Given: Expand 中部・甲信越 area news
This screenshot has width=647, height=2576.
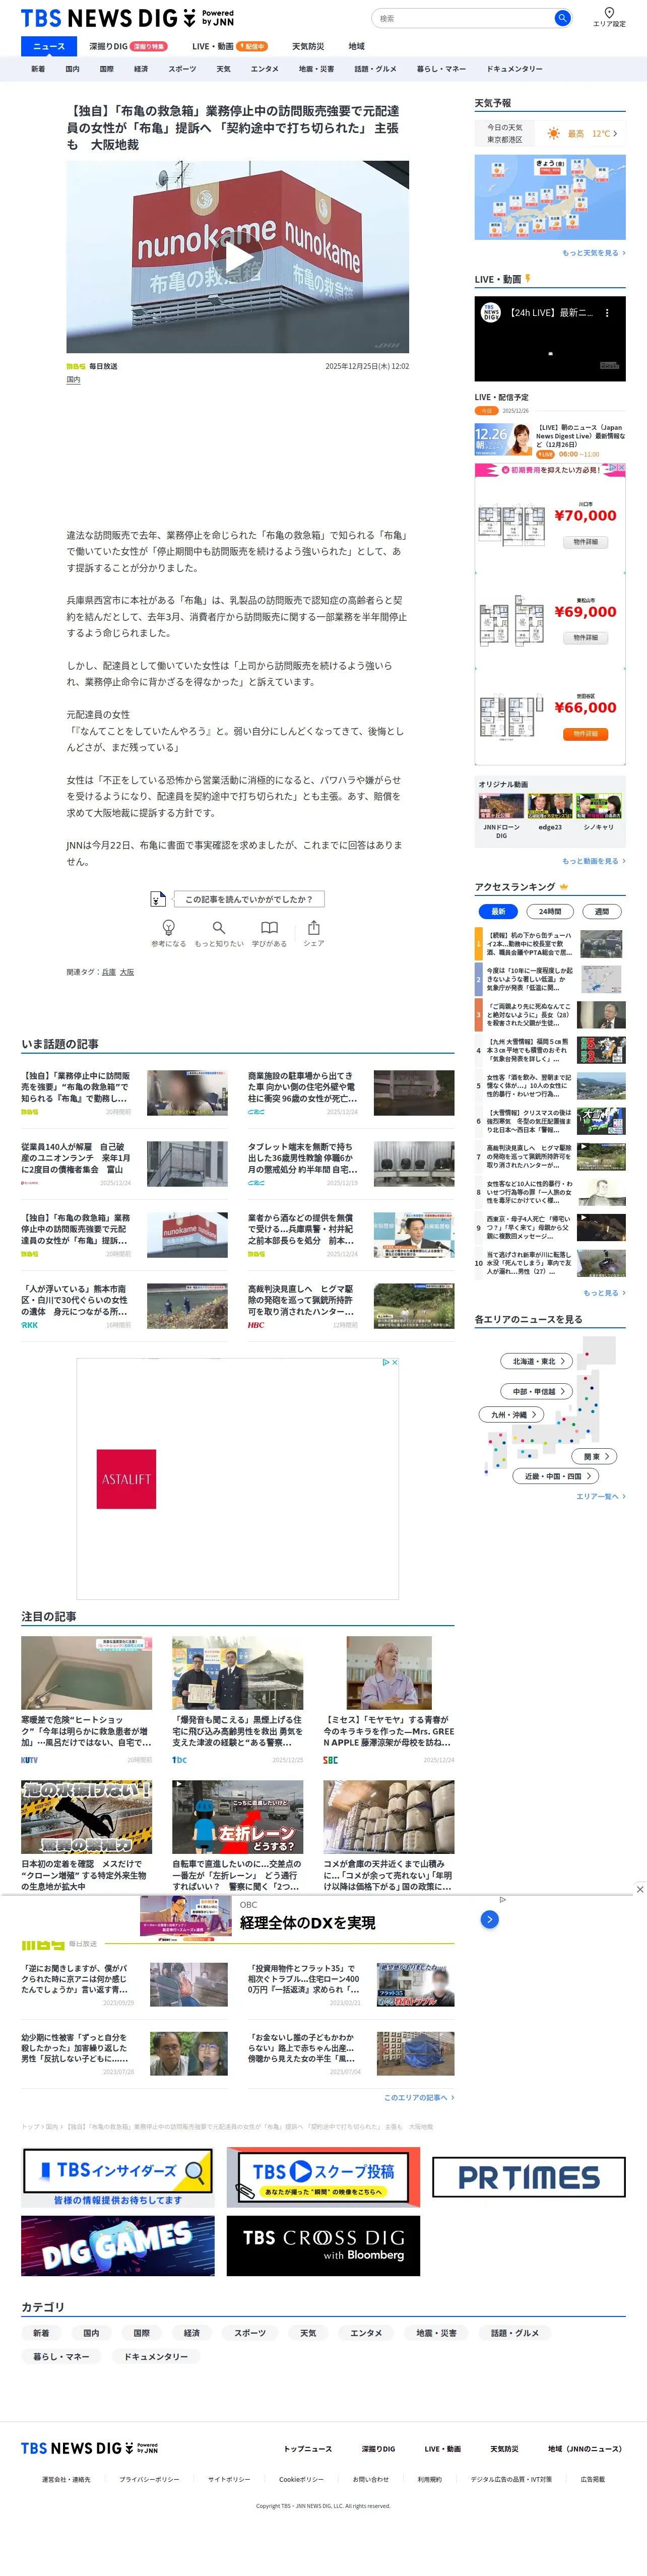Looking at the screenshot, I should [538, 1391].
